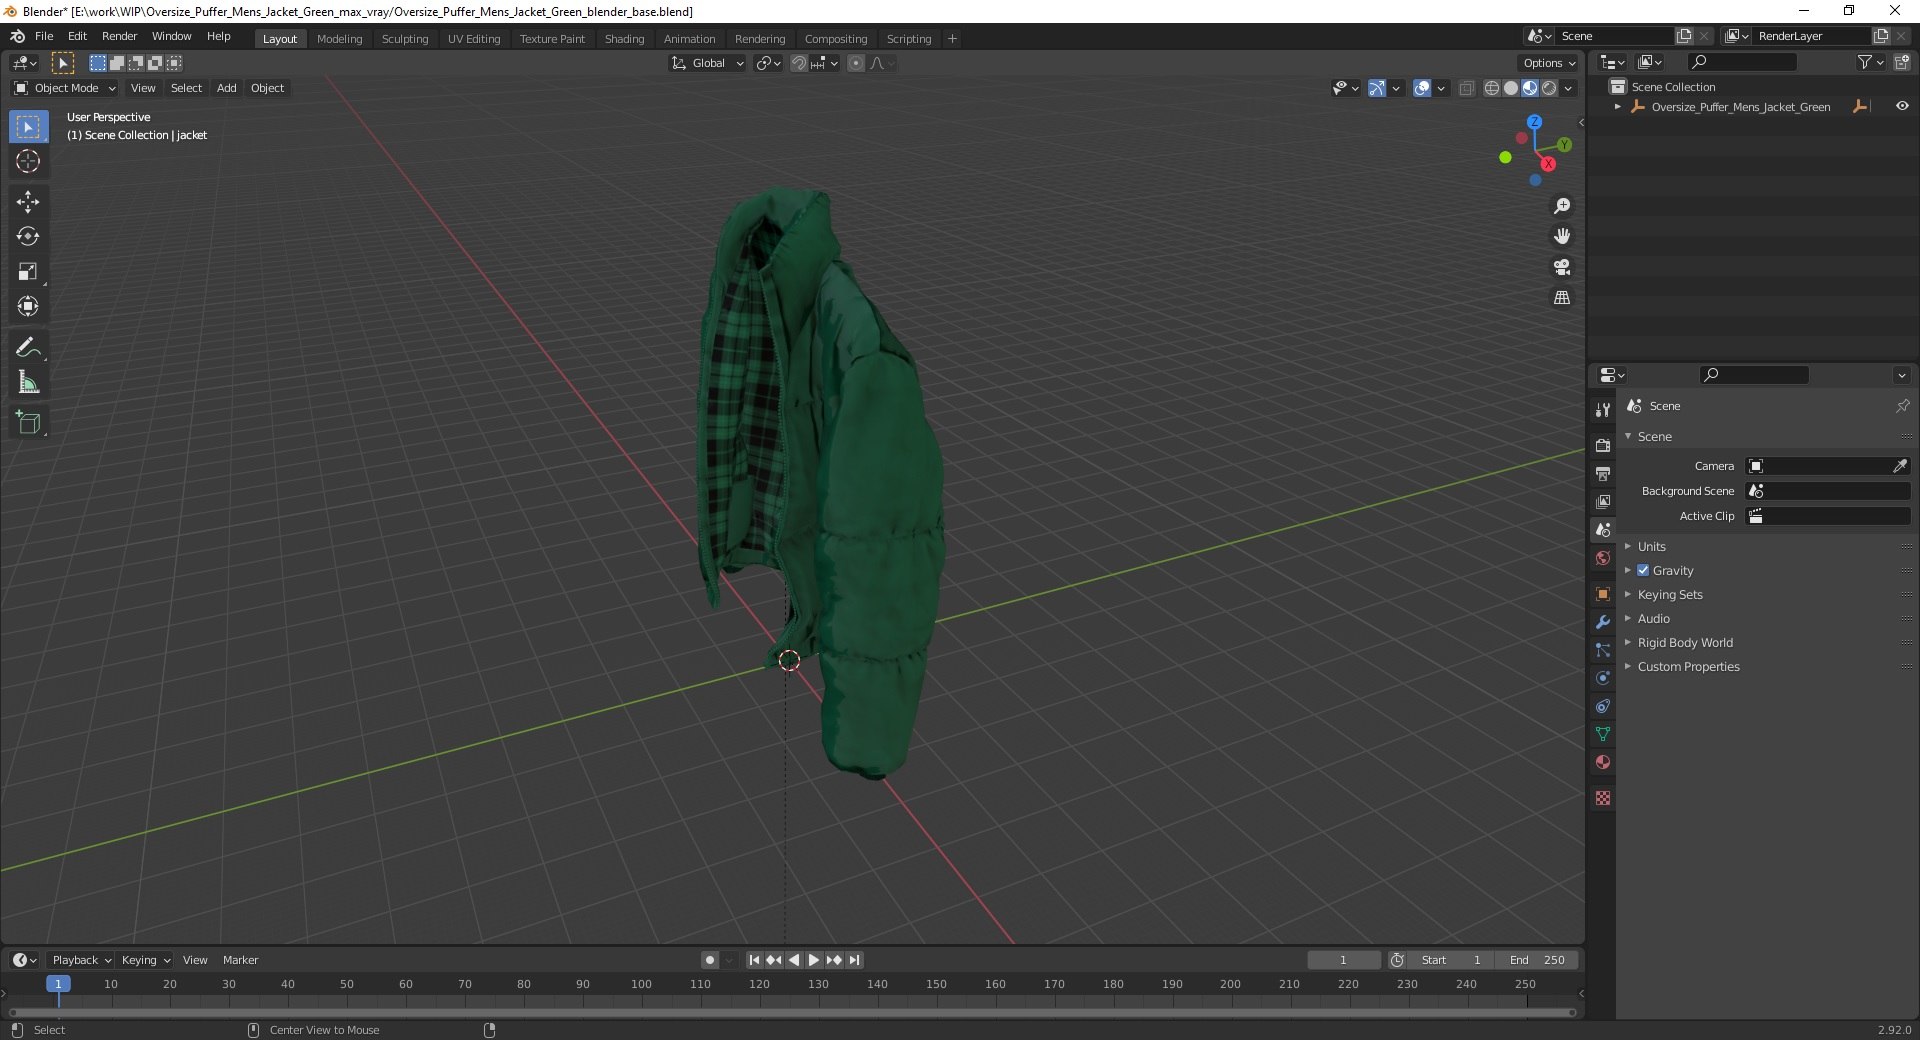
Task: Jump to the last frame
Action: (x=854, y=960)
